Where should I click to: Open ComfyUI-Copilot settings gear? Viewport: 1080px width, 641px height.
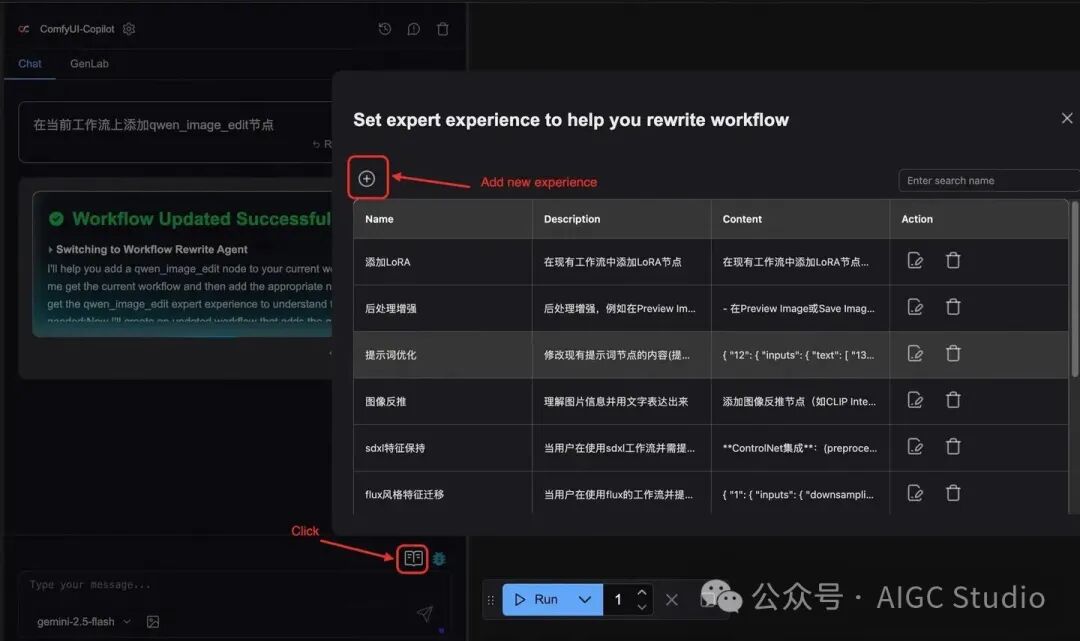tap(128, 29)
